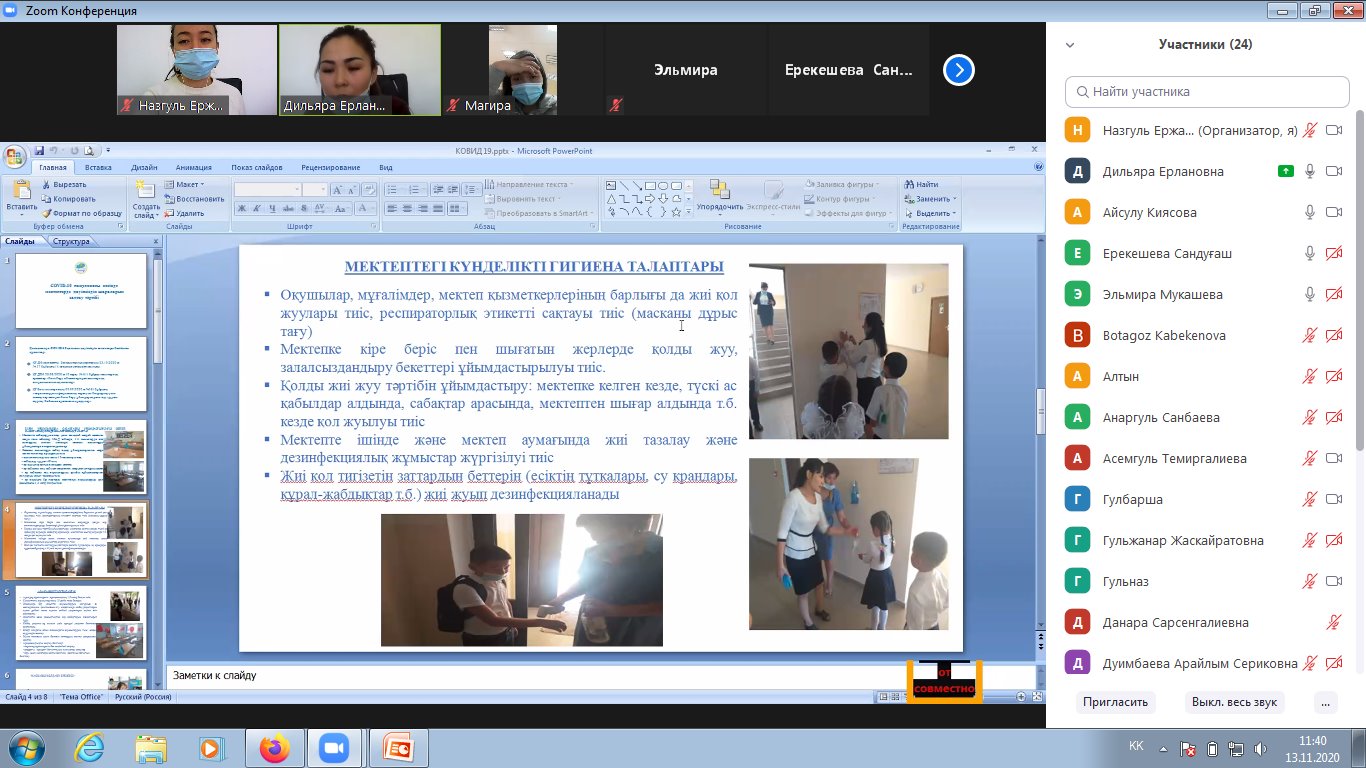Click microphone icon next to Айсулу Киясова
Screen dimensions: 1366x768
pos(1309,212)
